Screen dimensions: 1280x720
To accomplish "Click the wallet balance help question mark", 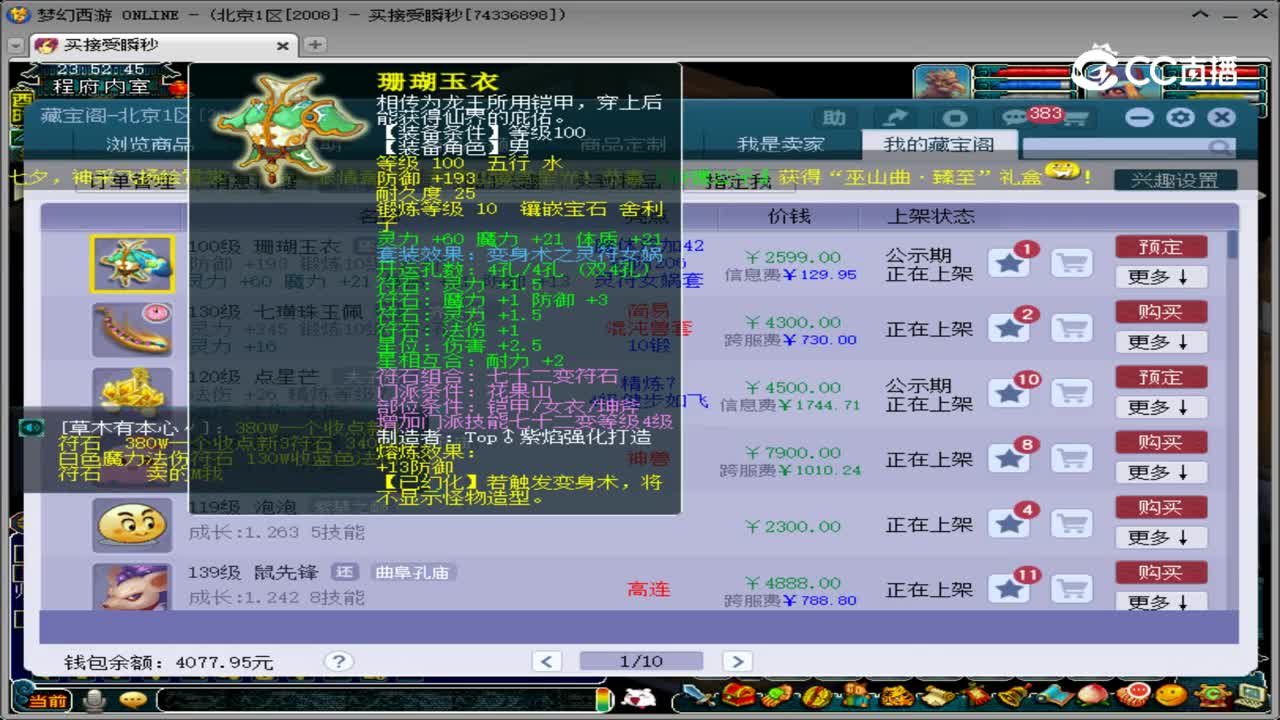I will coord(339,661).
